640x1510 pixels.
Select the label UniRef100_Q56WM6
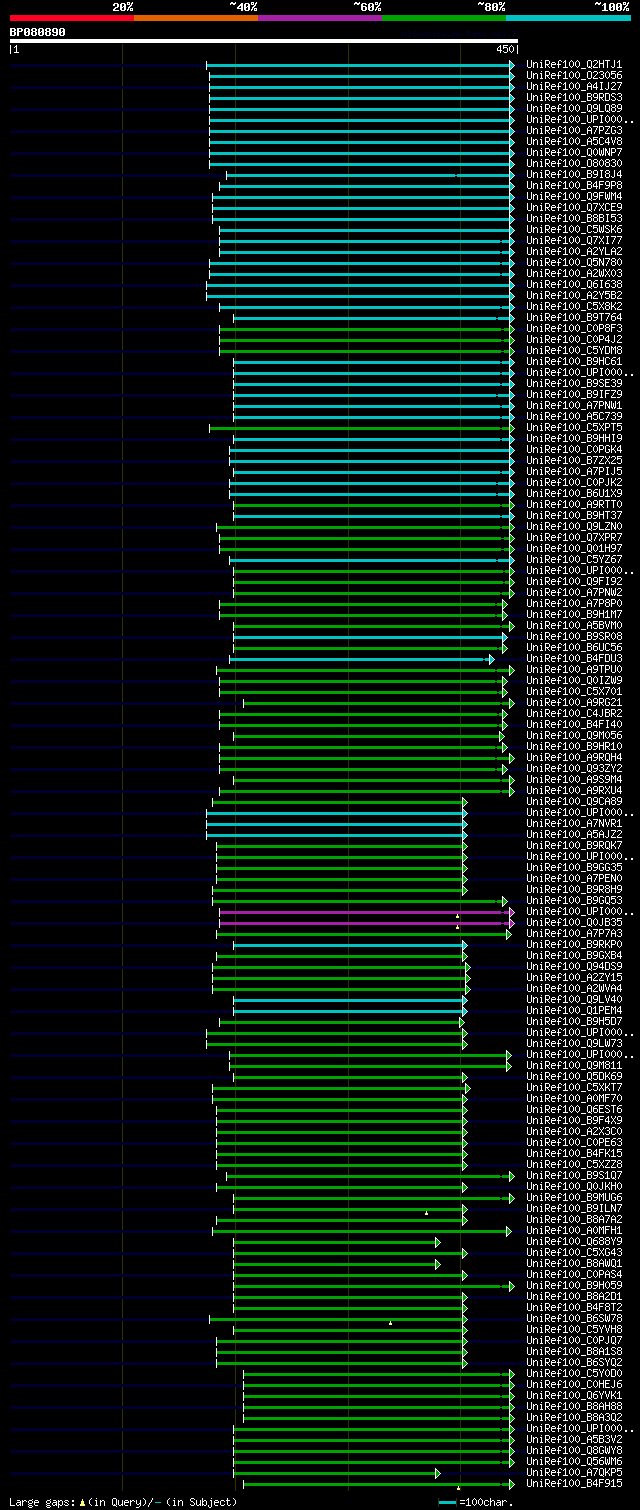[x=574, y=1462]
